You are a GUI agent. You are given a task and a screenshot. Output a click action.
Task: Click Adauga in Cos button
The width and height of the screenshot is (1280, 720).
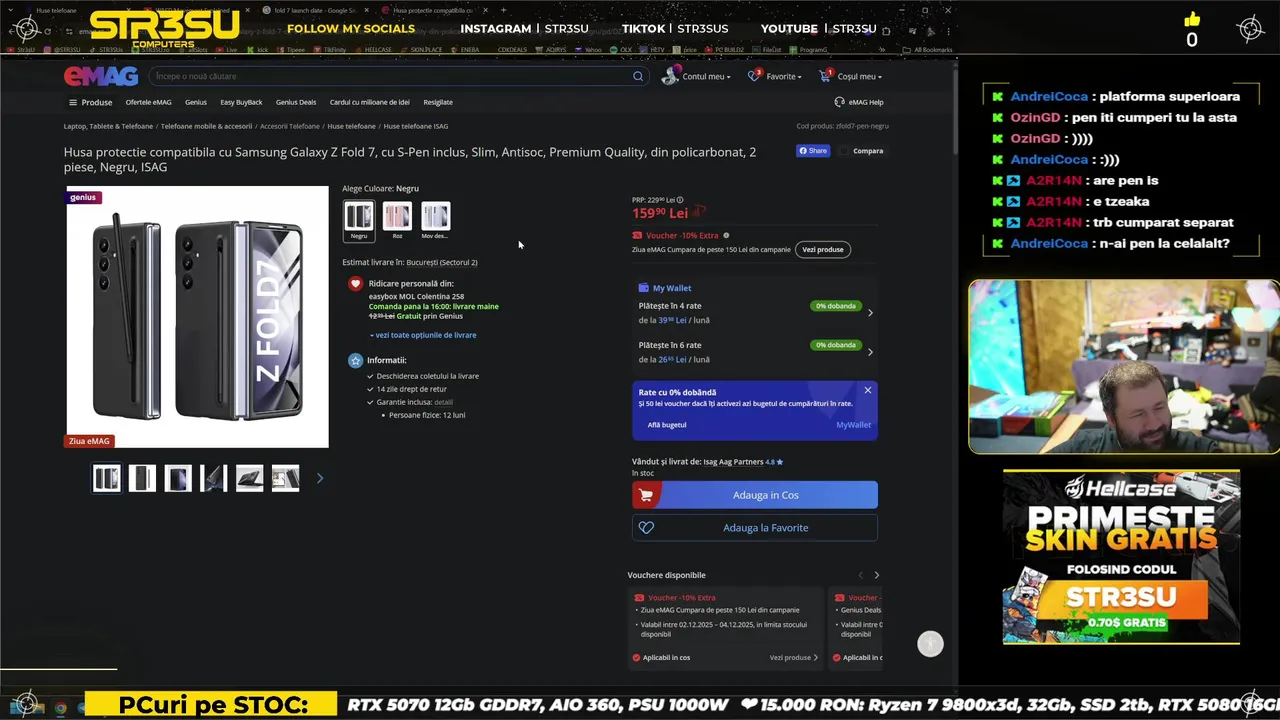[755, 495]
